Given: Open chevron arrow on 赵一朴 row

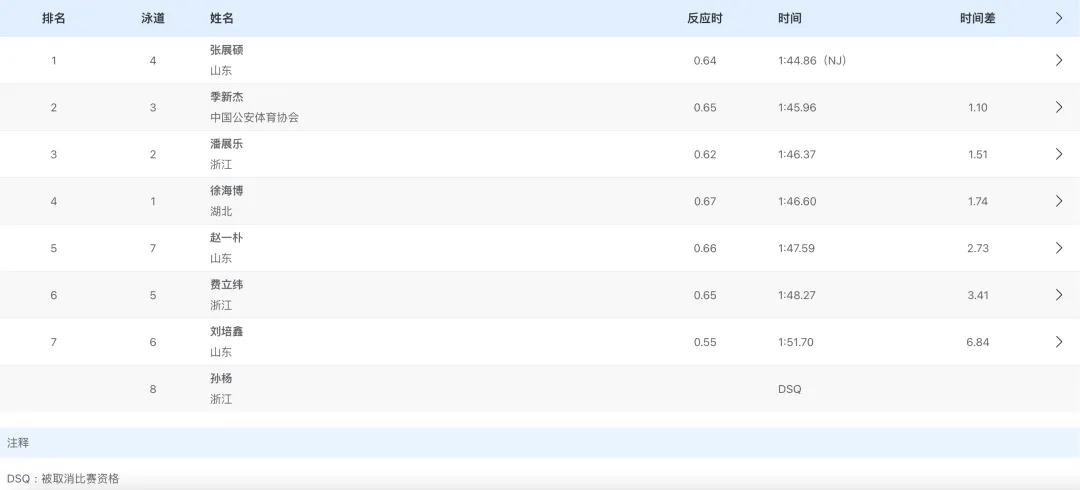Looking at the screenshot, I should 1059,248.
